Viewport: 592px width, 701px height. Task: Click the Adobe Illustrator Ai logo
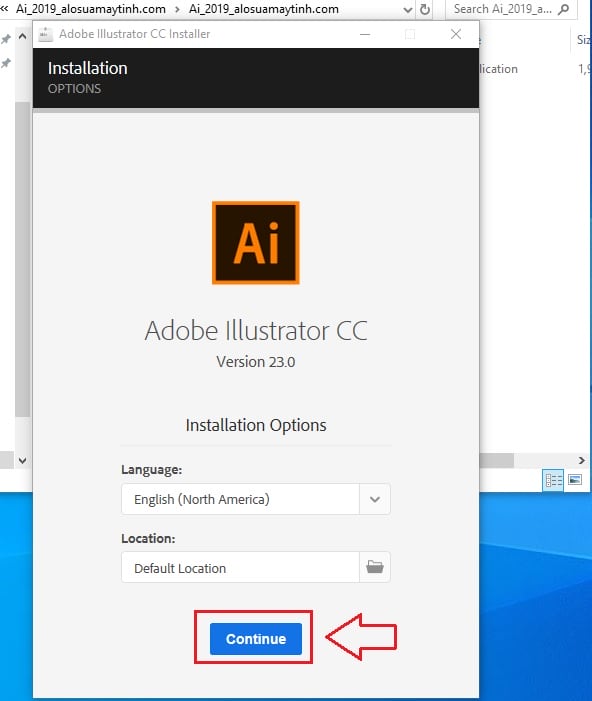pyautogui.click(x=256, y=242)
